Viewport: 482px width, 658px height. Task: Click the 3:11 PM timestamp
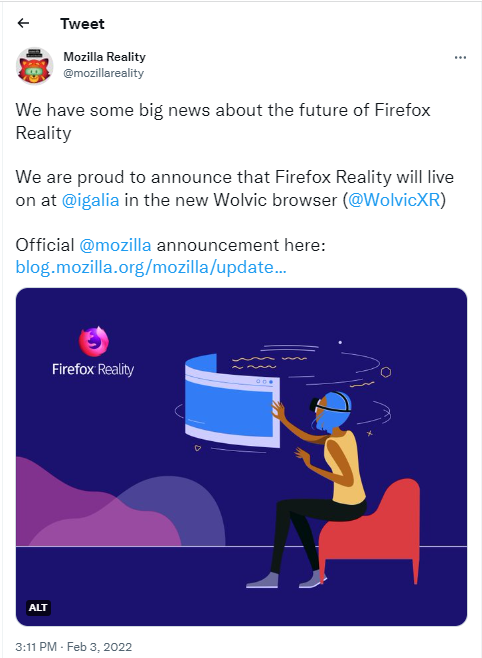tap(36, 647)
